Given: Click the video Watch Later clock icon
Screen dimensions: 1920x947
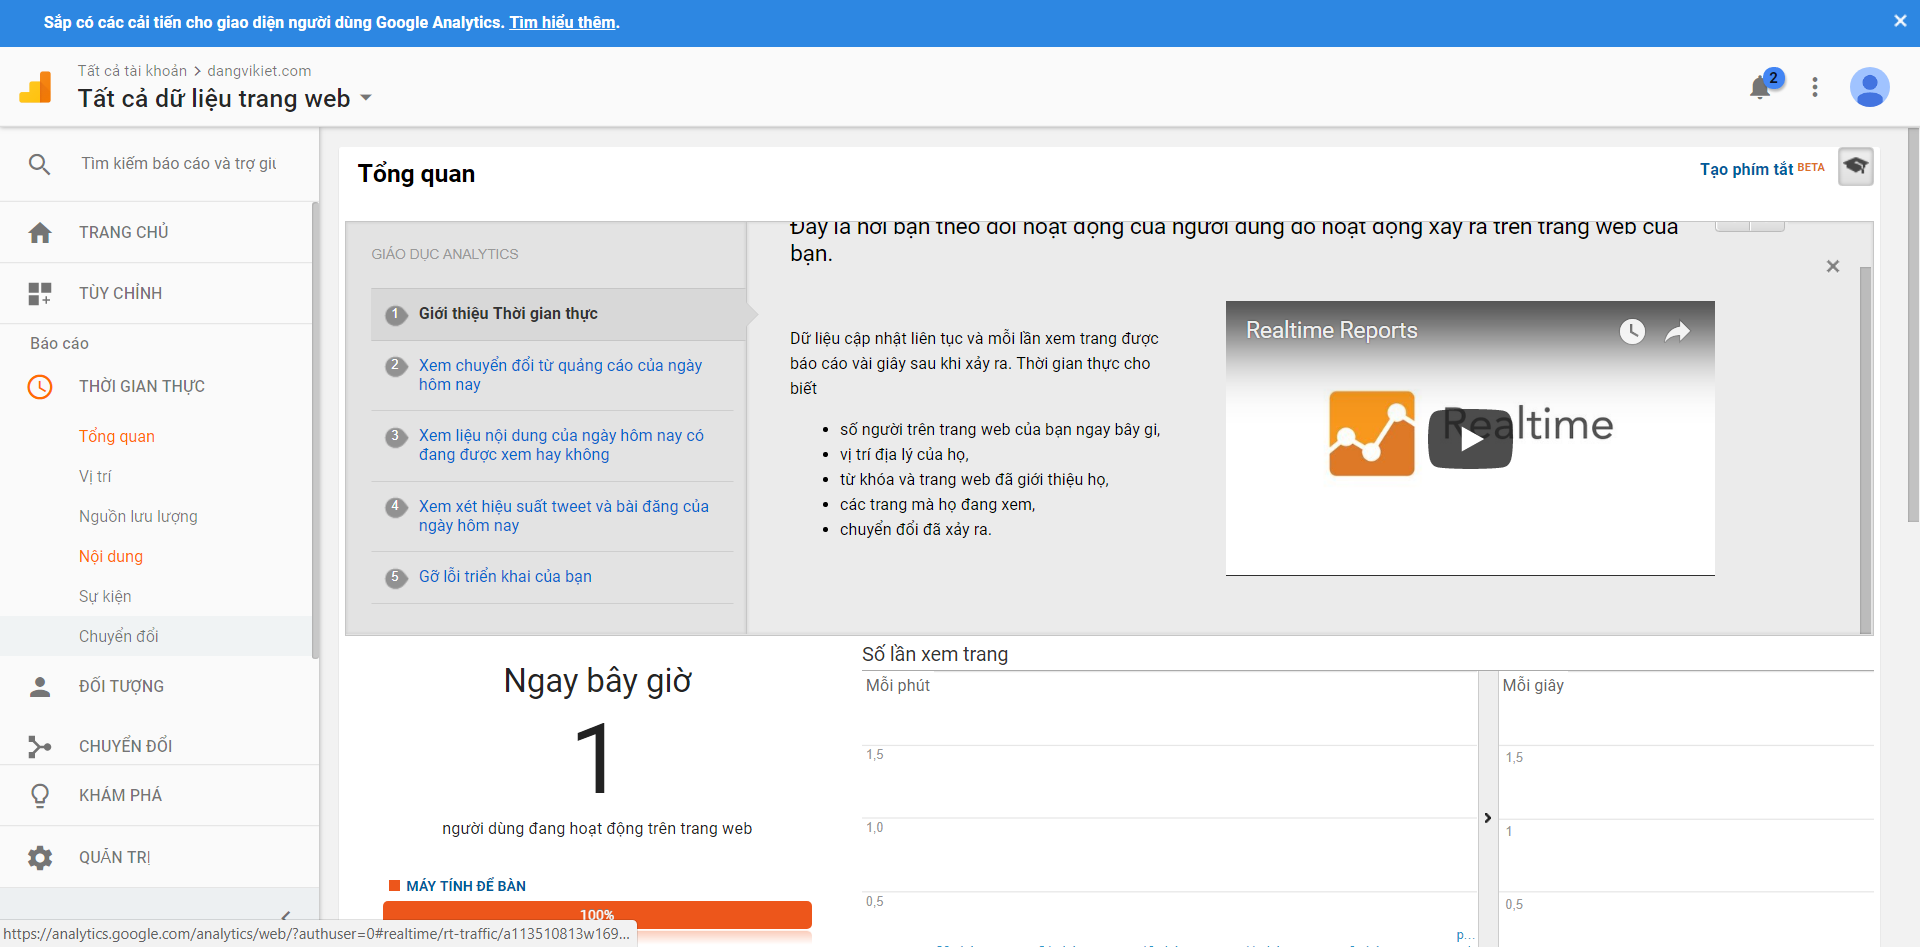Looking at the screenshot, I should (x=1632, y=331).
